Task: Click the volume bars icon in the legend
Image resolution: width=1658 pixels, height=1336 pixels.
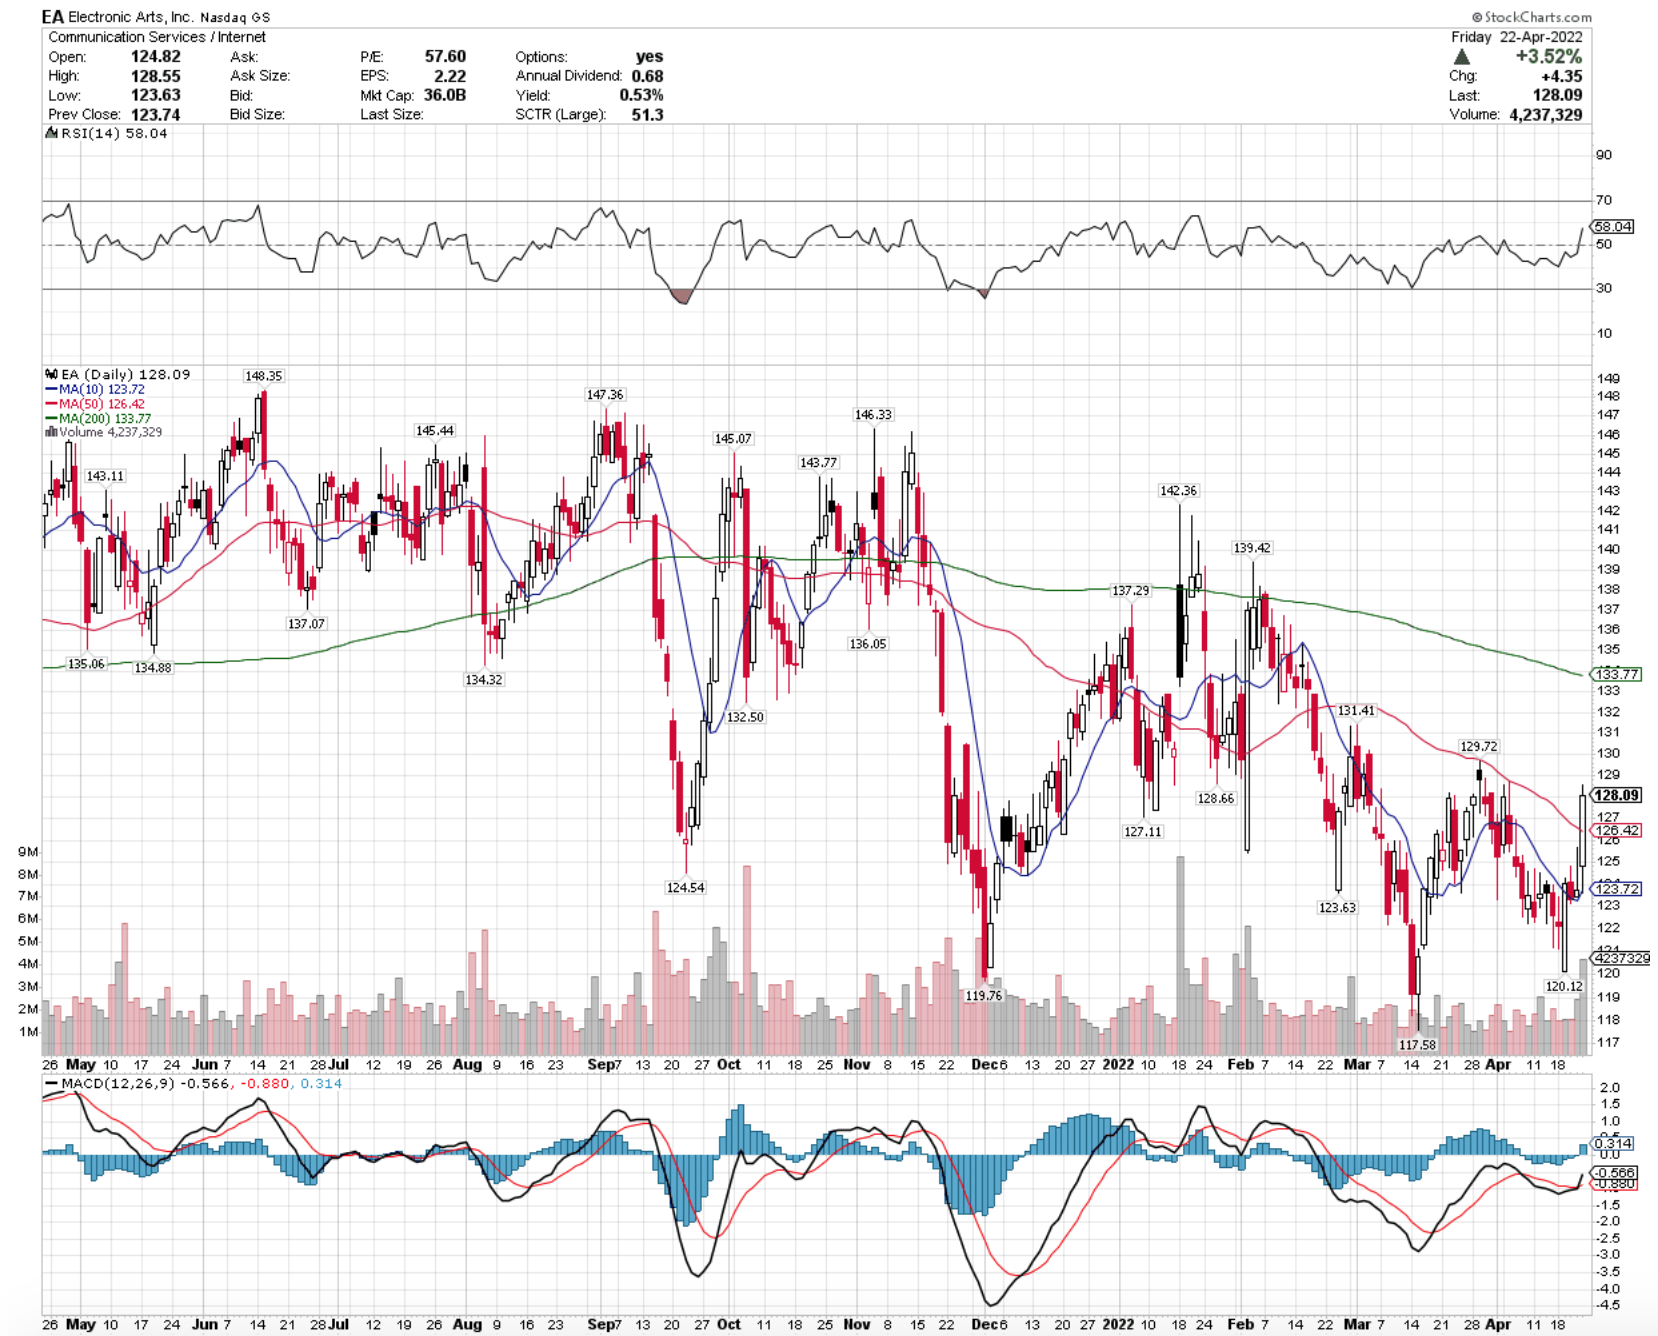Action: coord(51,432)
